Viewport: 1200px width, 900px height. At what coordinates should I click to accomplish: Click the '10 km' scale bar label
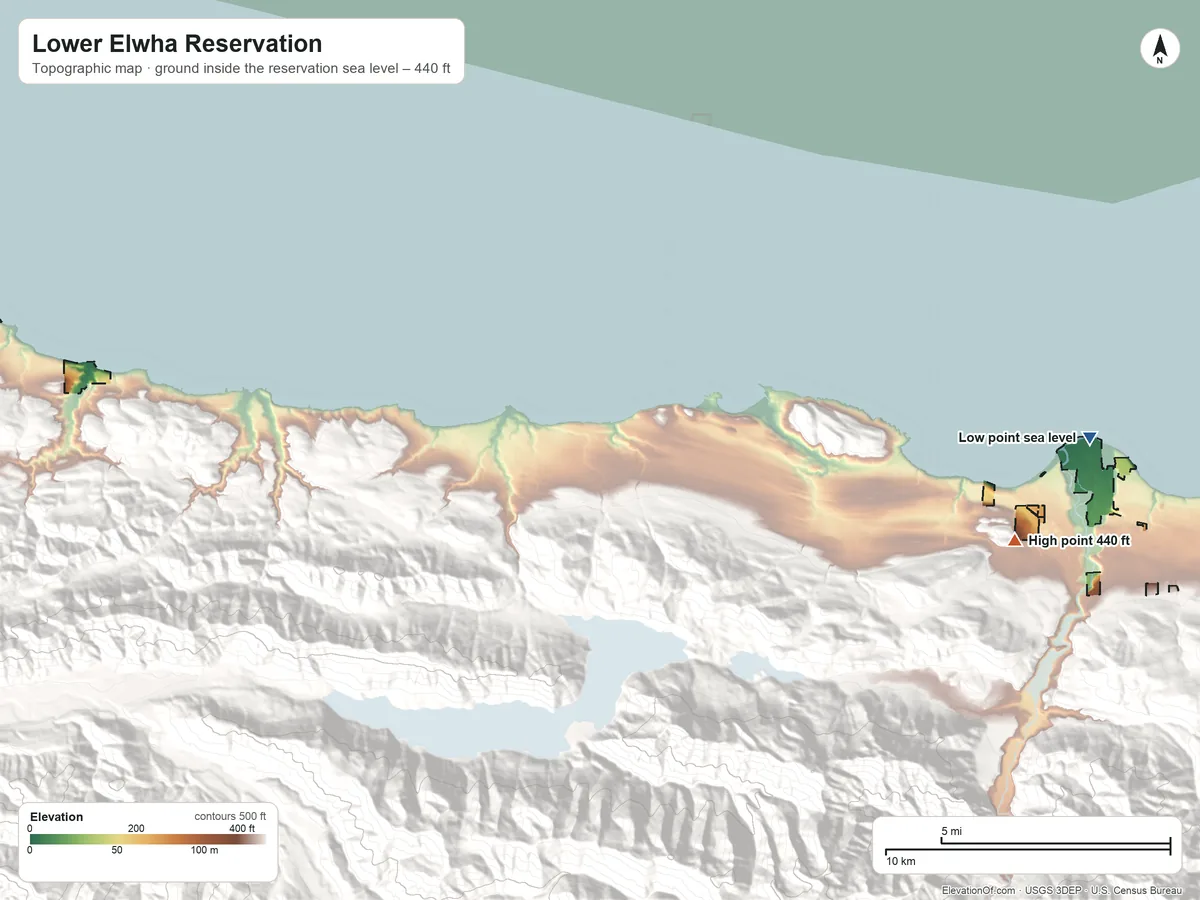click(900, 861)
